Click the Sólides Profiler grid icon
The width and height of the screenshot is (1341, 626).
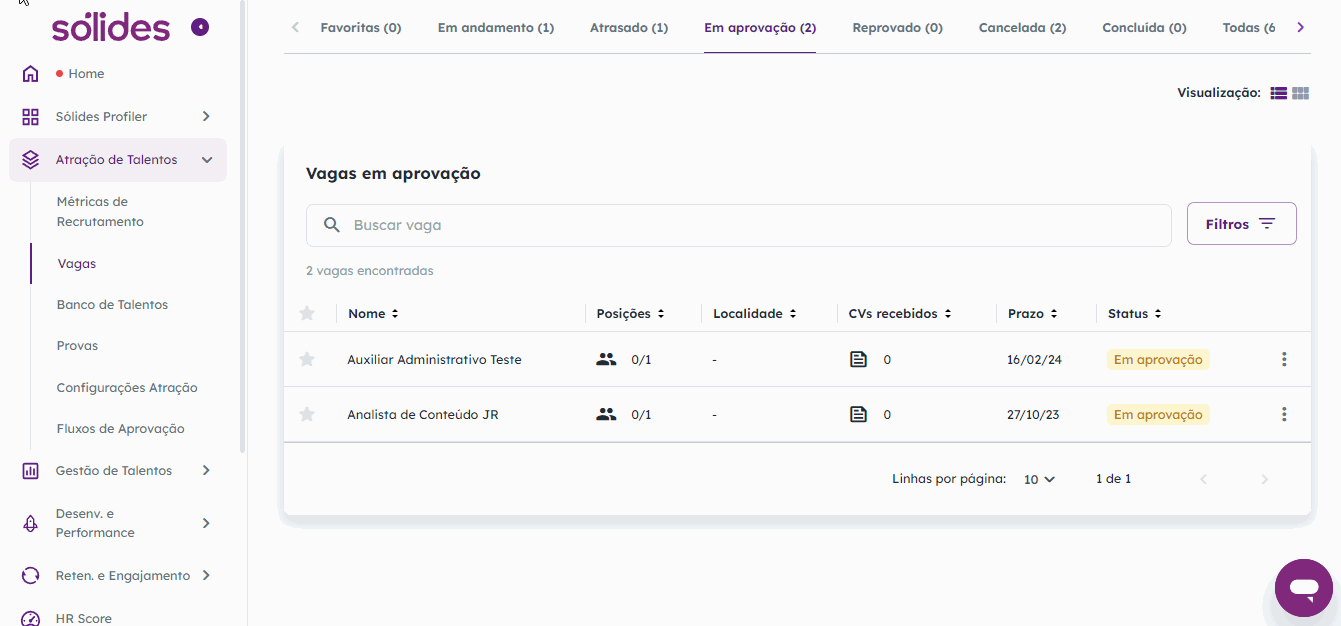tap(31, 117)
